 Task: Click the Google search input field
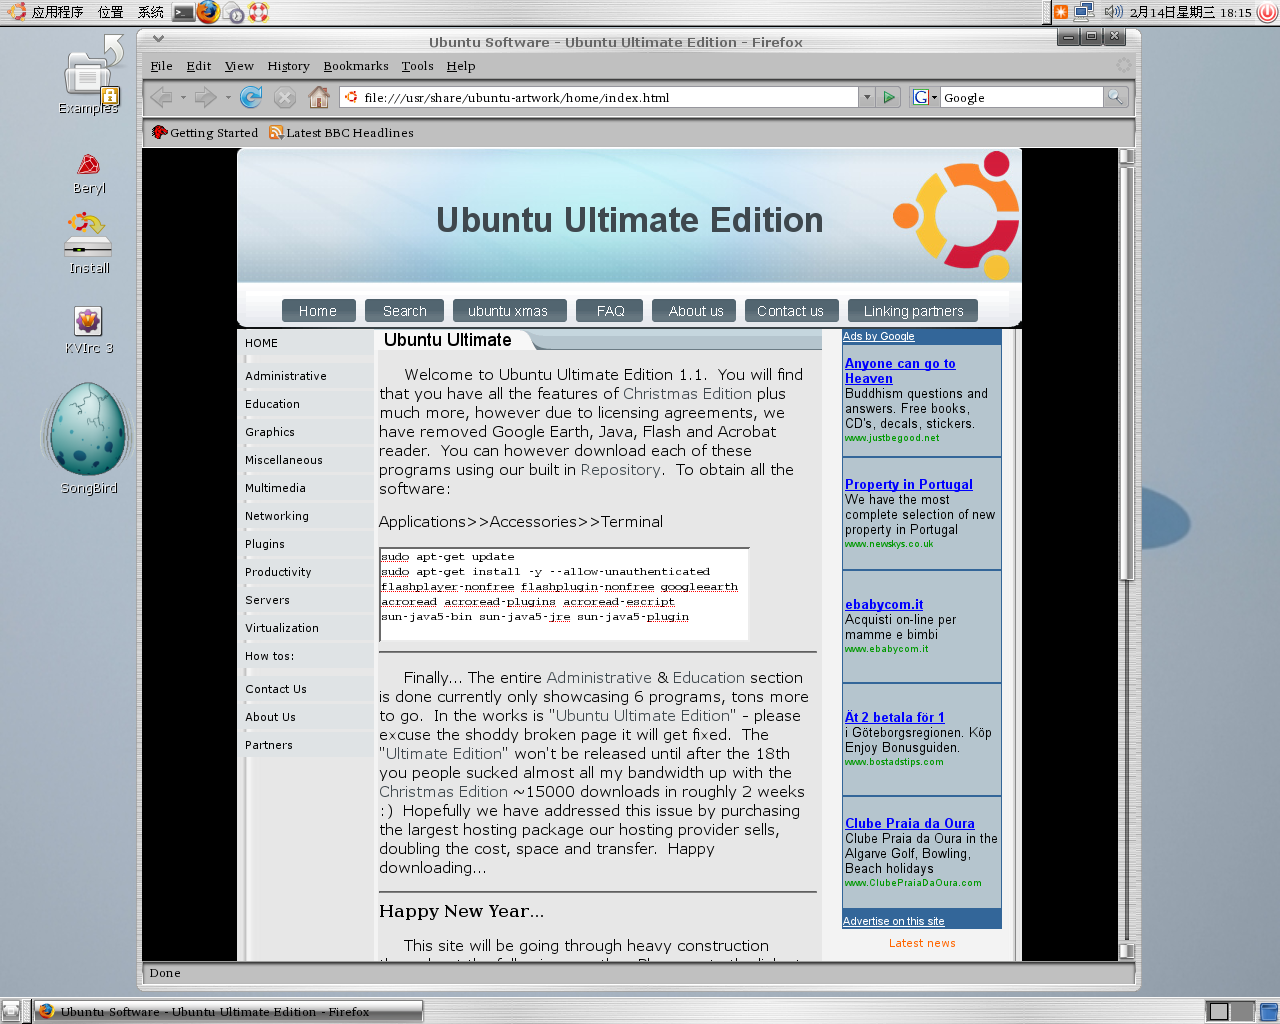(x=1021, y=97)
